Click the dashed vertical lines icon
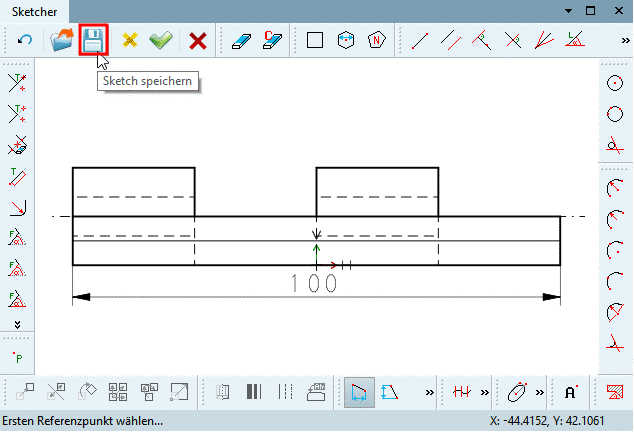This screenshot has width=634, height=432. 285,392
